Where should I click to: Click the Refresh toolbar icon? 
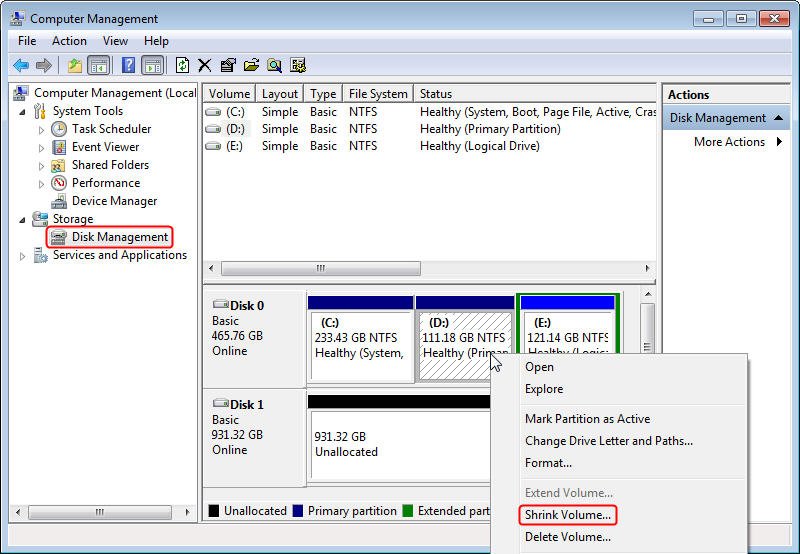point(182,65)
